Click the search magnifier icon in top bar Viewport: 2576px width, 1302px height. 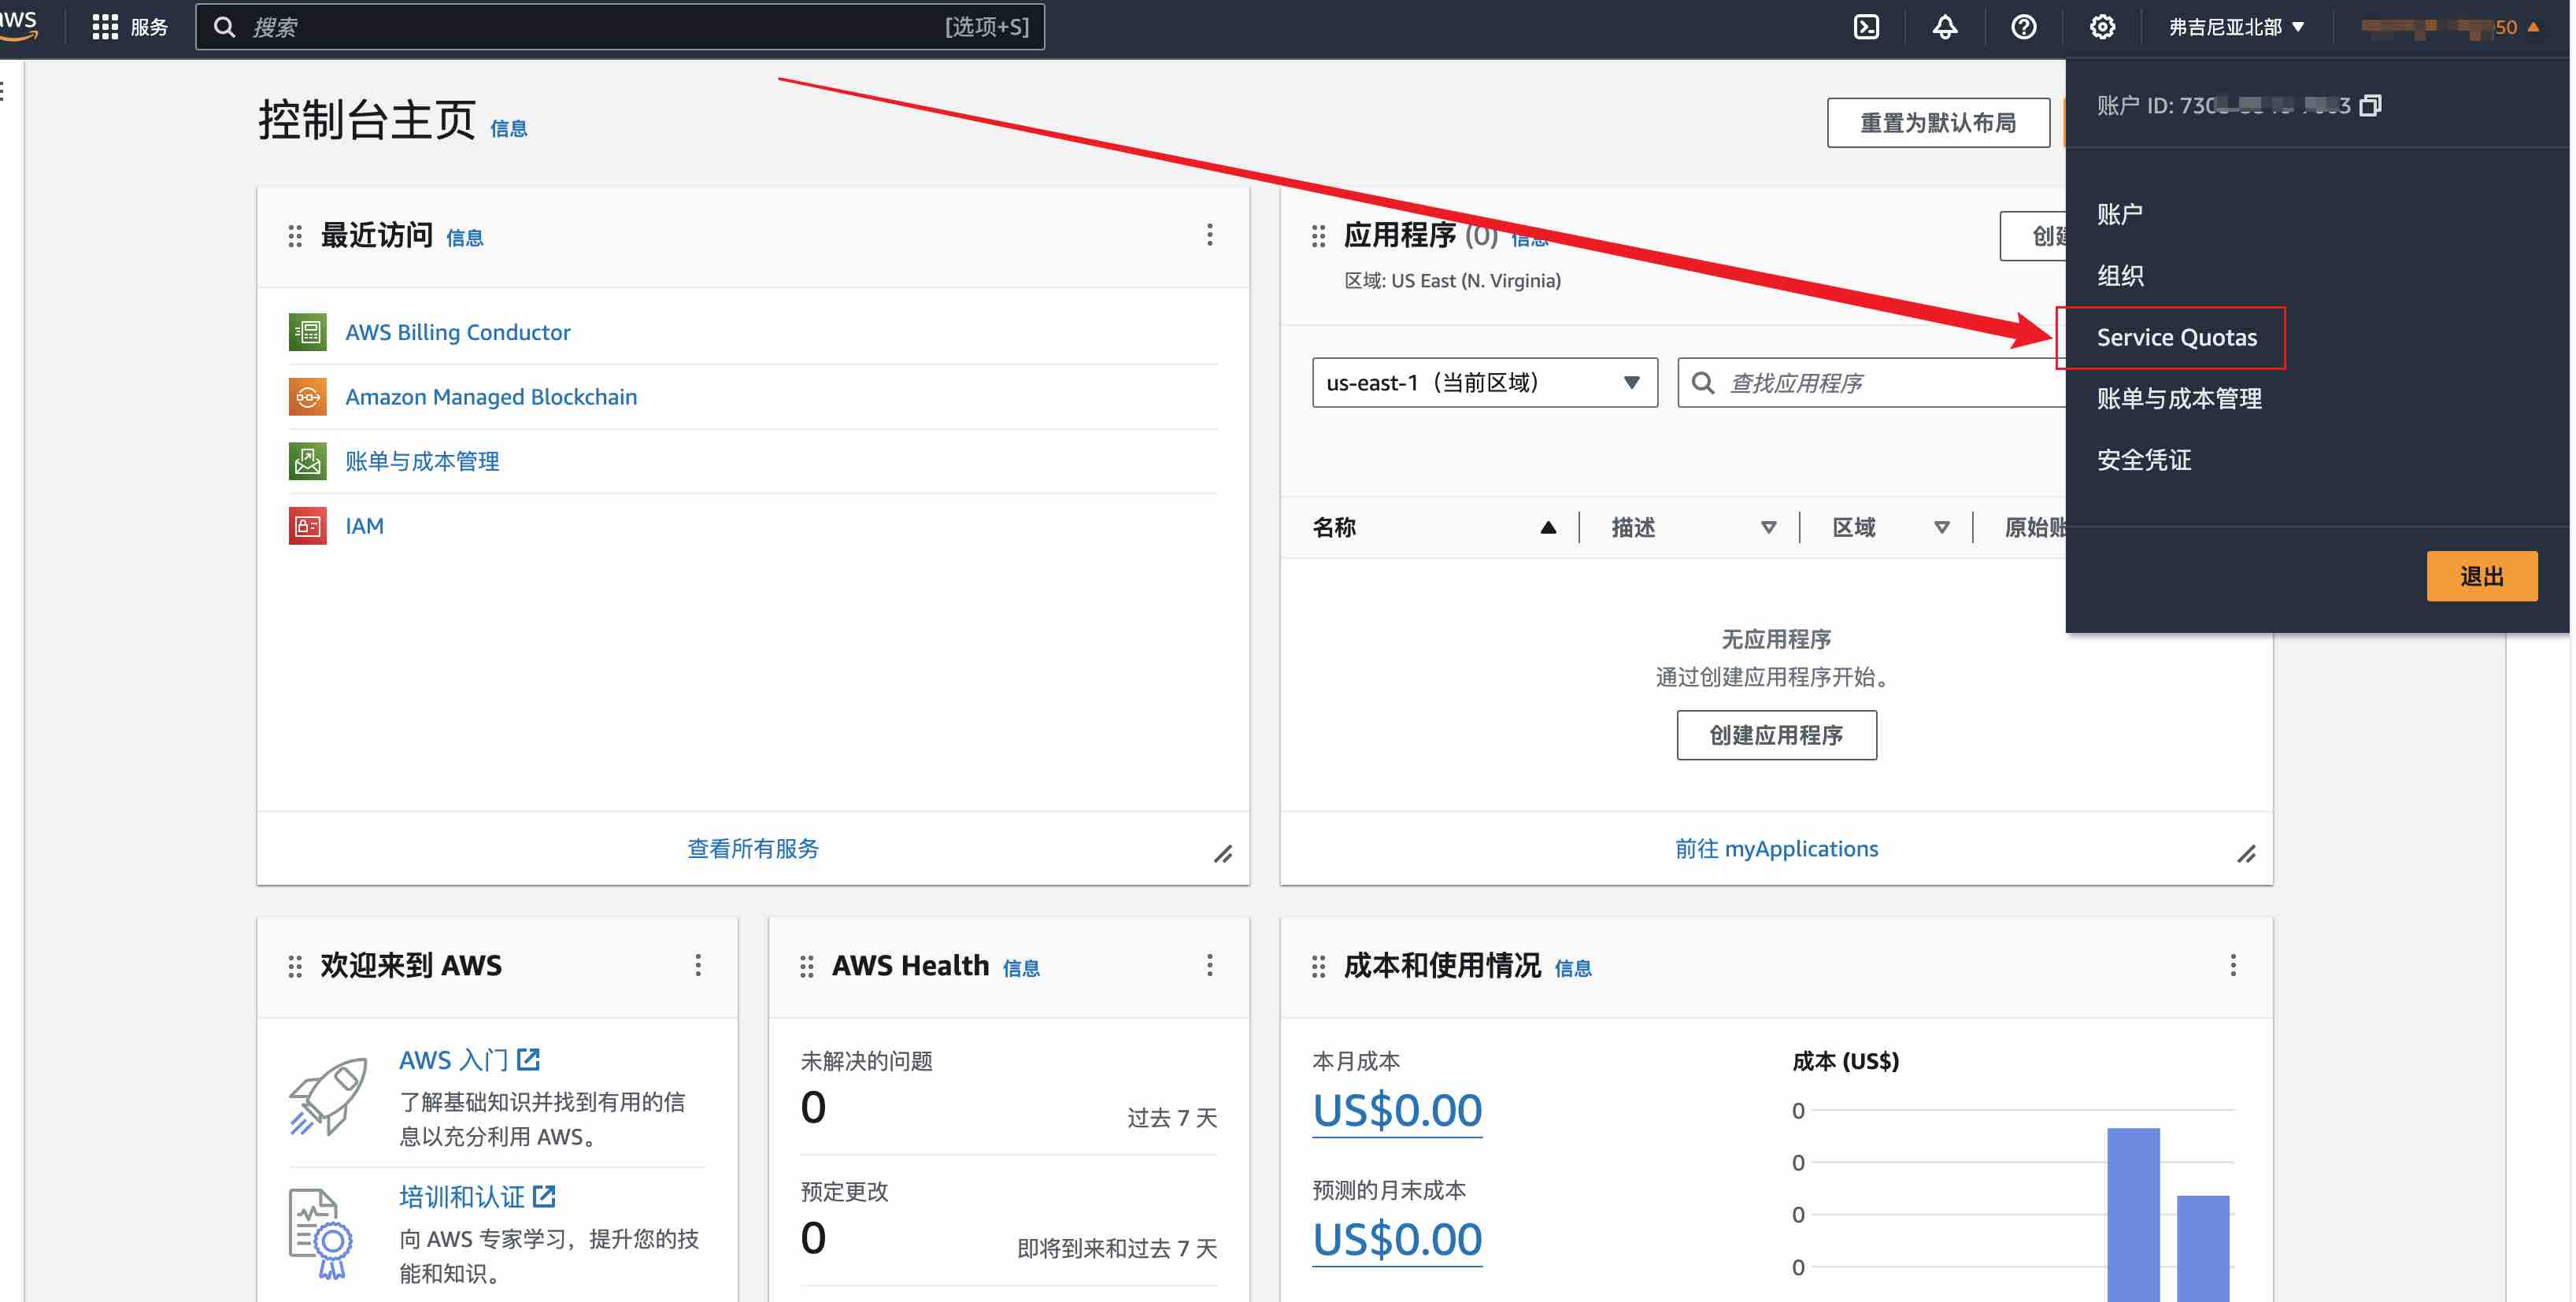click(225, 27)
